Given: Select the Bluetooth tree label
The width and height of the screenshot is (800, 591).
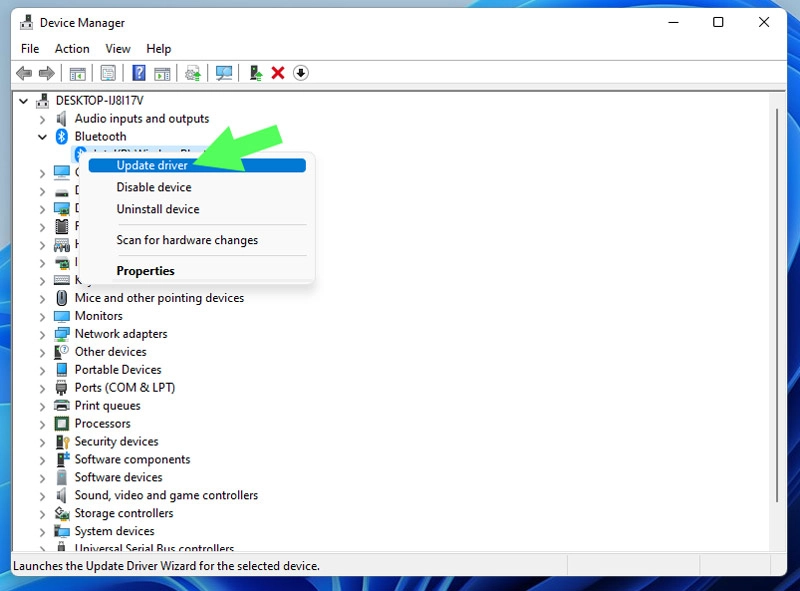Looking at the screenshot, I should pyautogui.click(x=101, y=136).
